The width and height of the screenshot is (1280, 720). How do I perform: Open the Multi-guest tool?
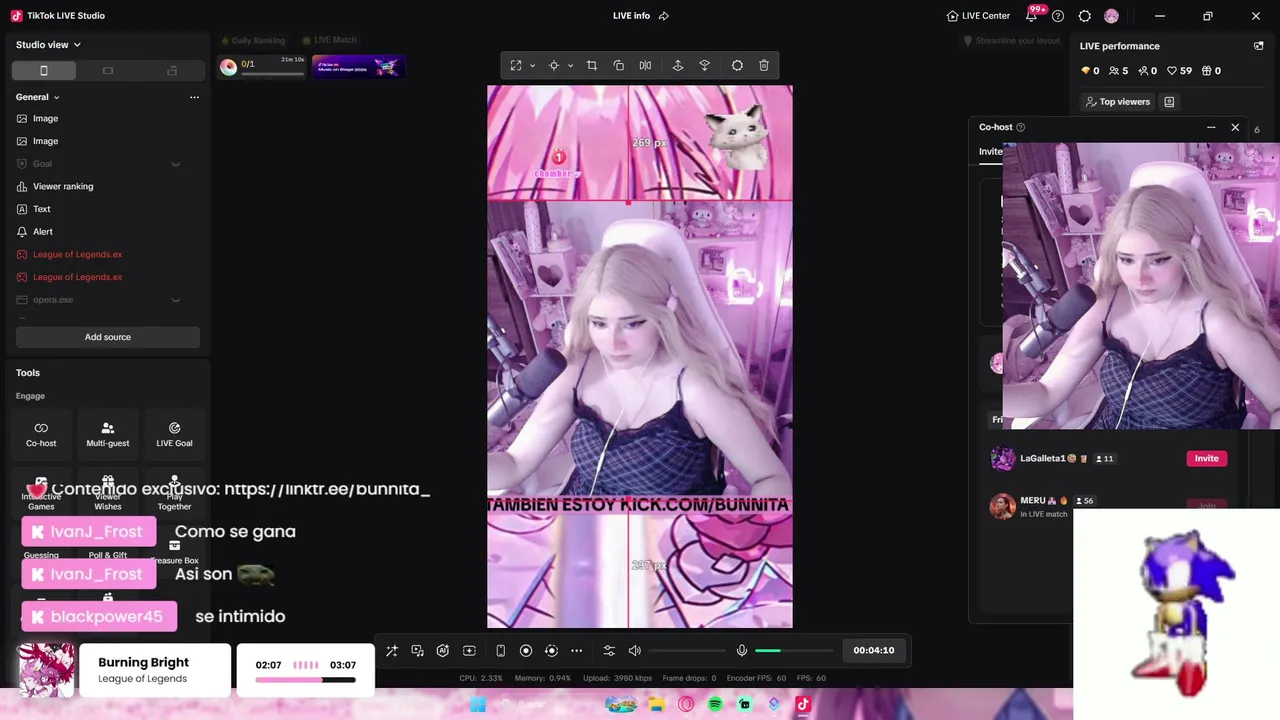point(108,434)
